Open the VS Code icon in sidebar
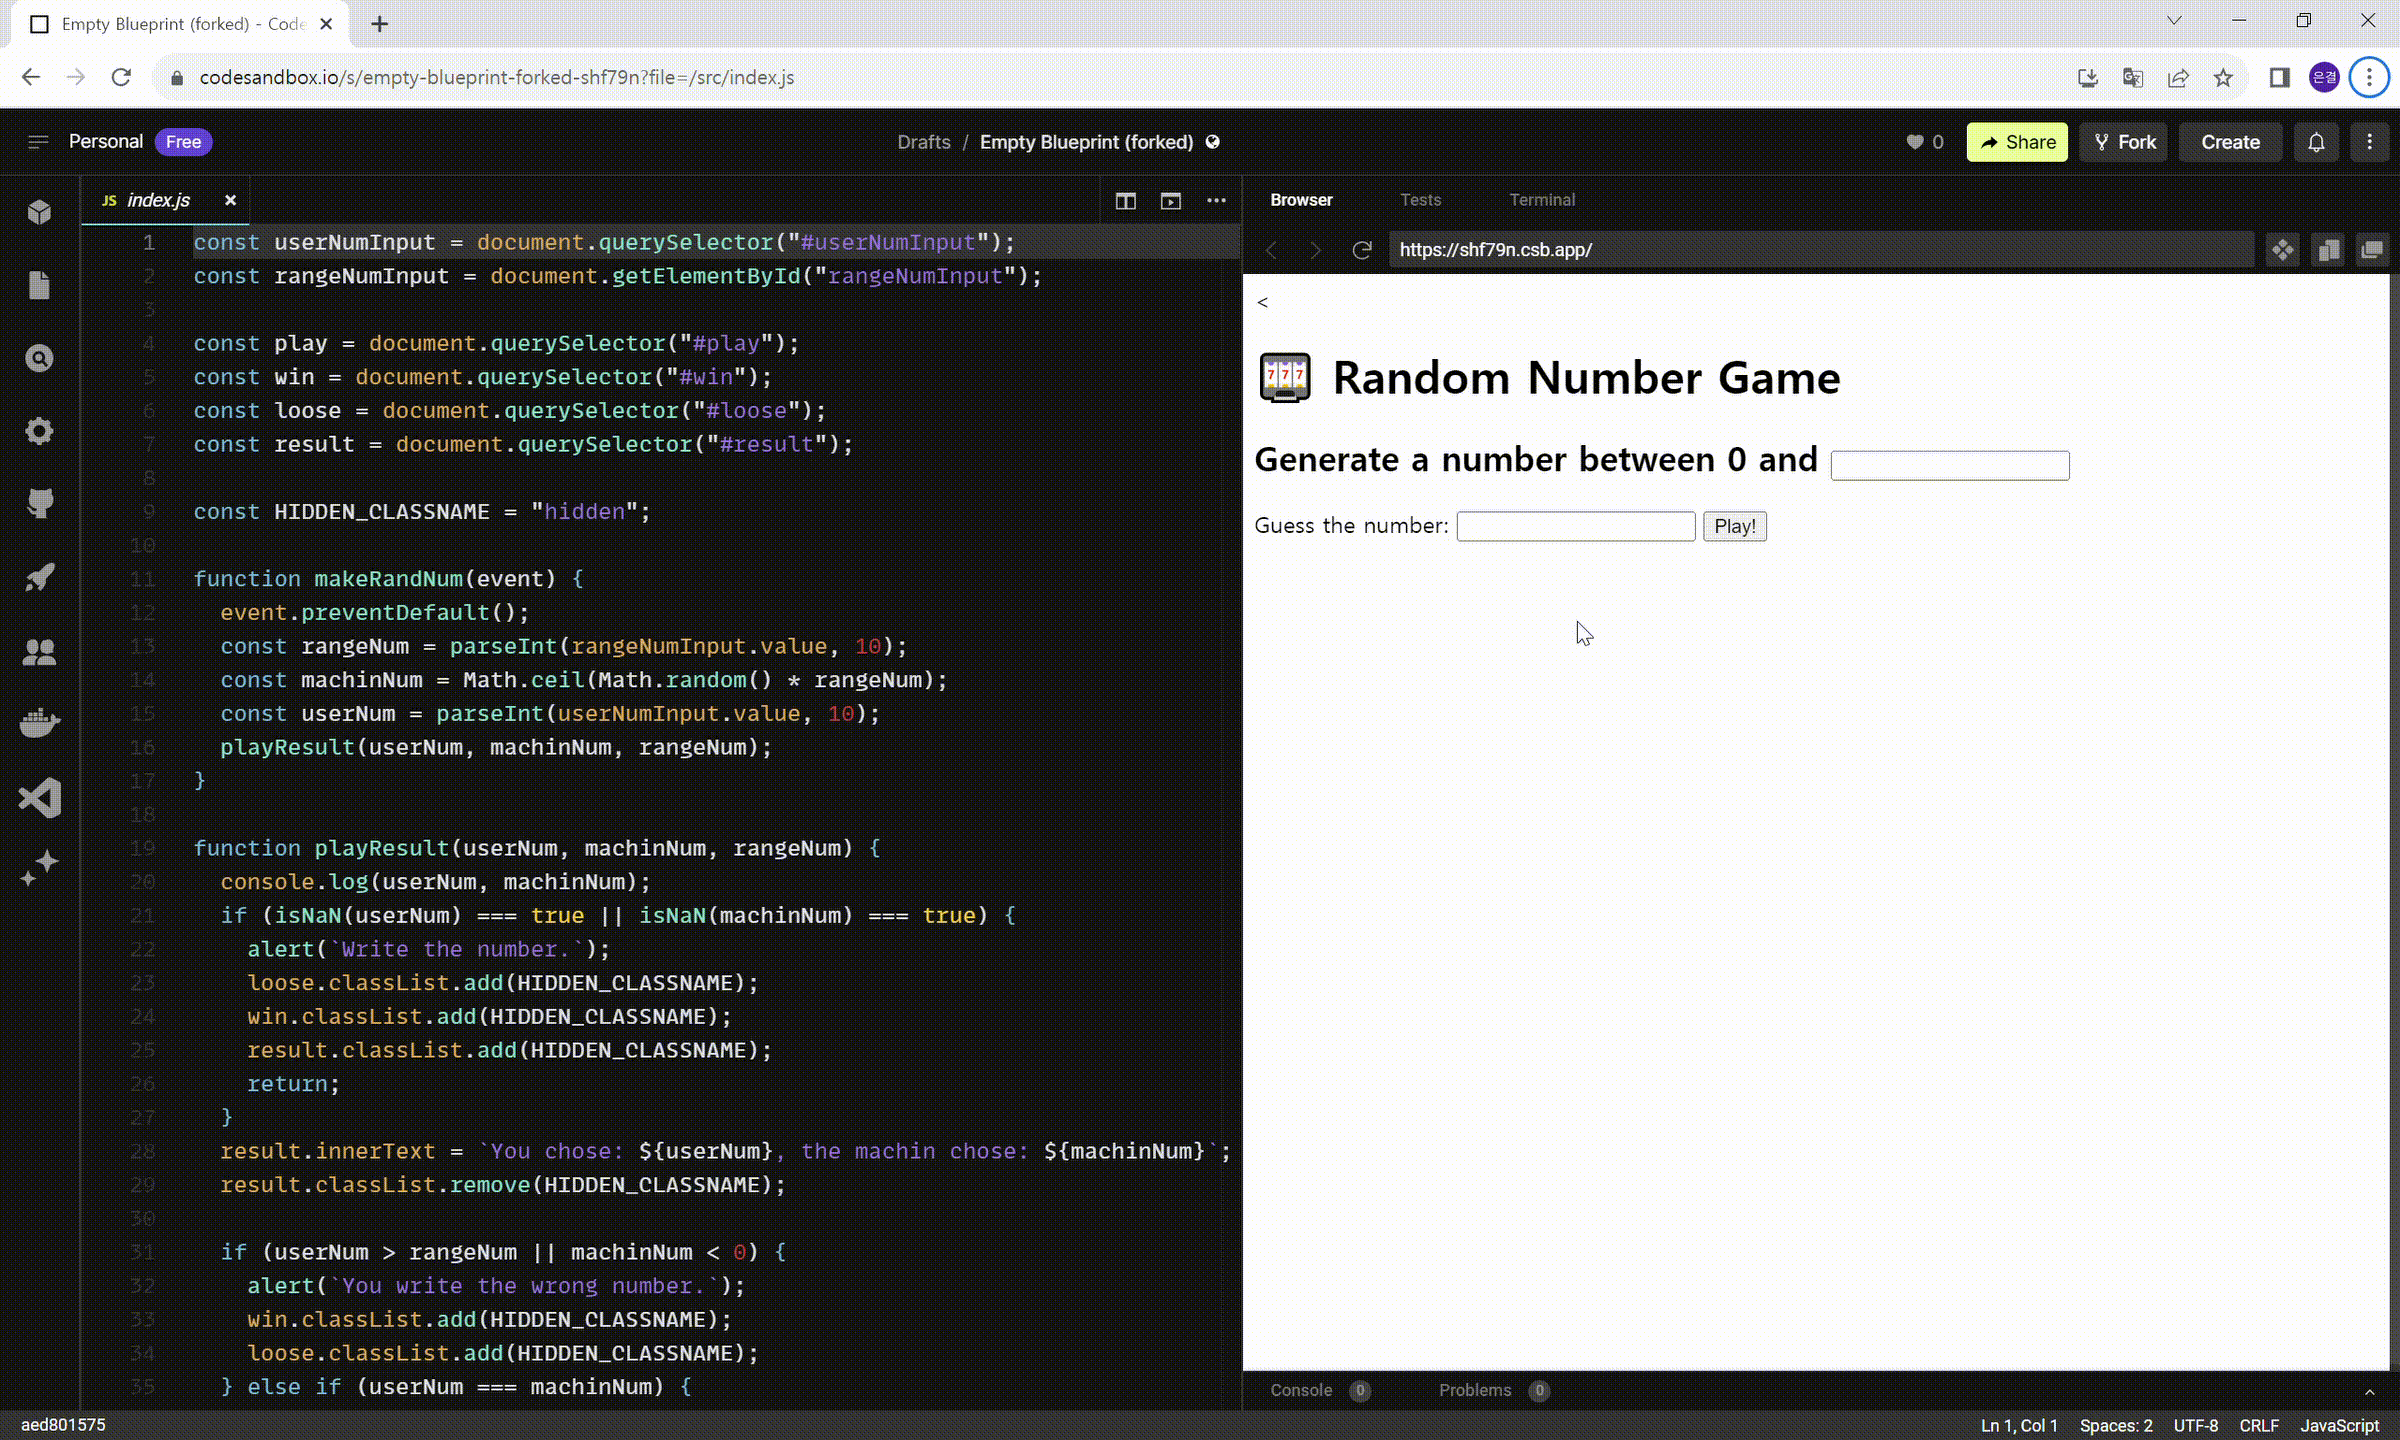 point(39,798)
